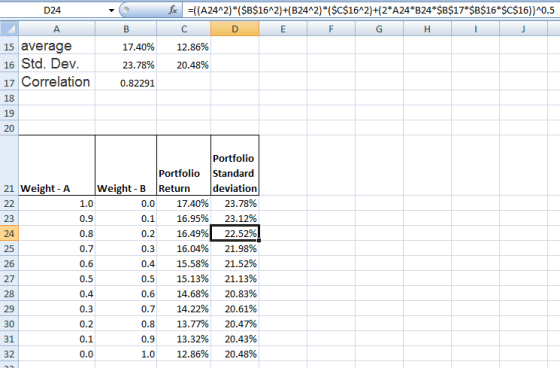Select standard deviation 20.43% cell
This screenshot has height=368, width=560.
pos(235,338)
